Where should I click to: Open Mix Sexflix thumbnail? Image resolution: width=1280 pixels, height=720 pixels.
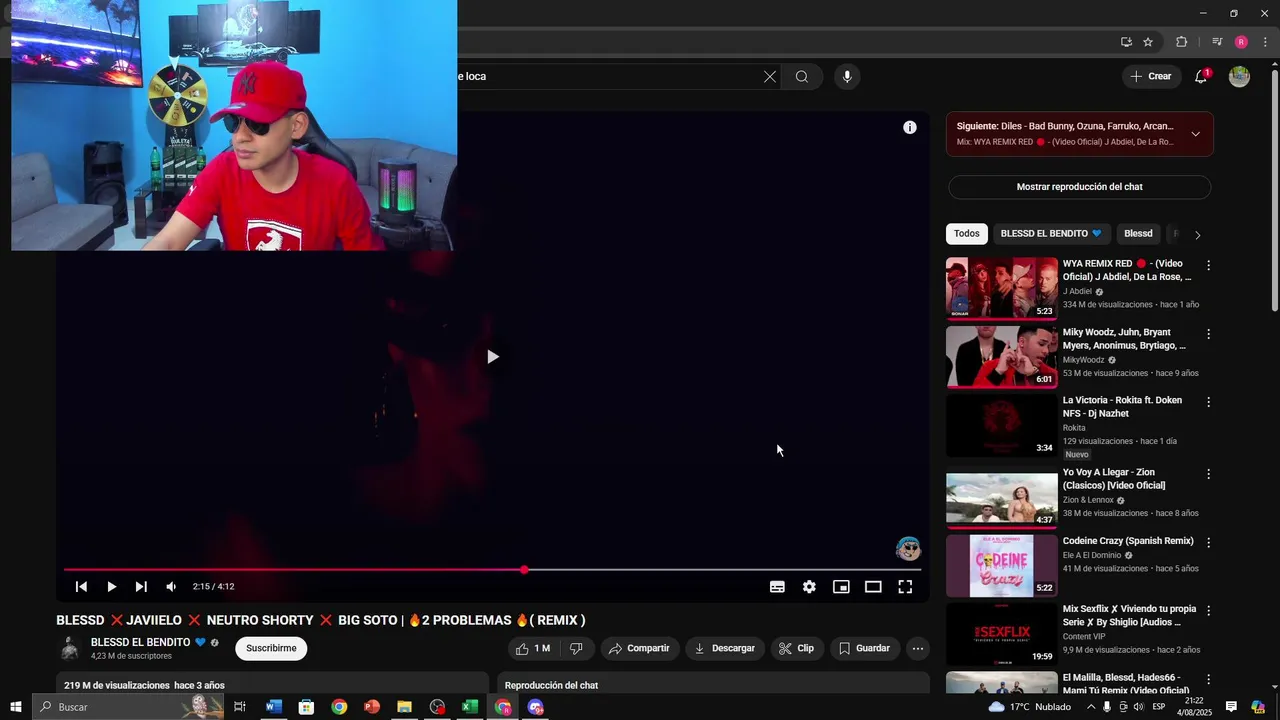pos(1002,634)
